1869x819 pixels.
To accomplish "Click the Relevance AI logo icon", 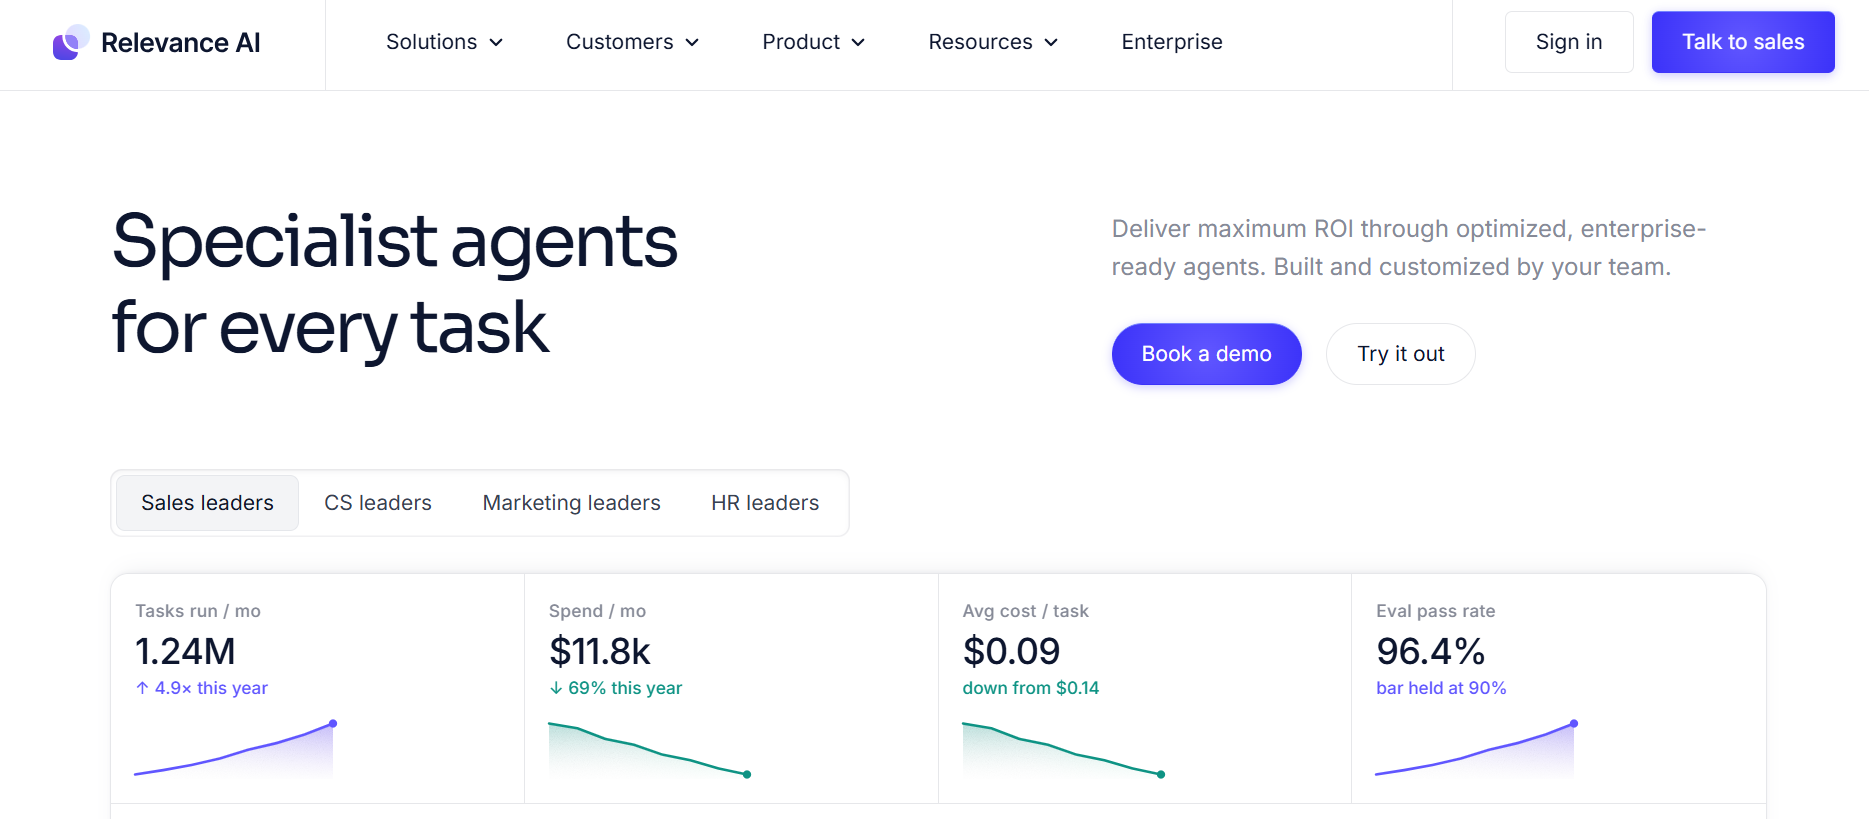I will coord(71,42).
